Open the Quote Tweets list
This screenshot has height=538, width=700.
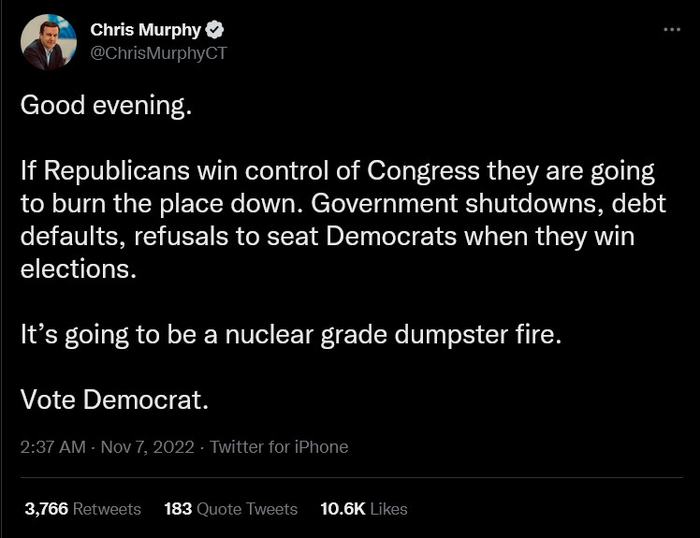tap(246, 509)
